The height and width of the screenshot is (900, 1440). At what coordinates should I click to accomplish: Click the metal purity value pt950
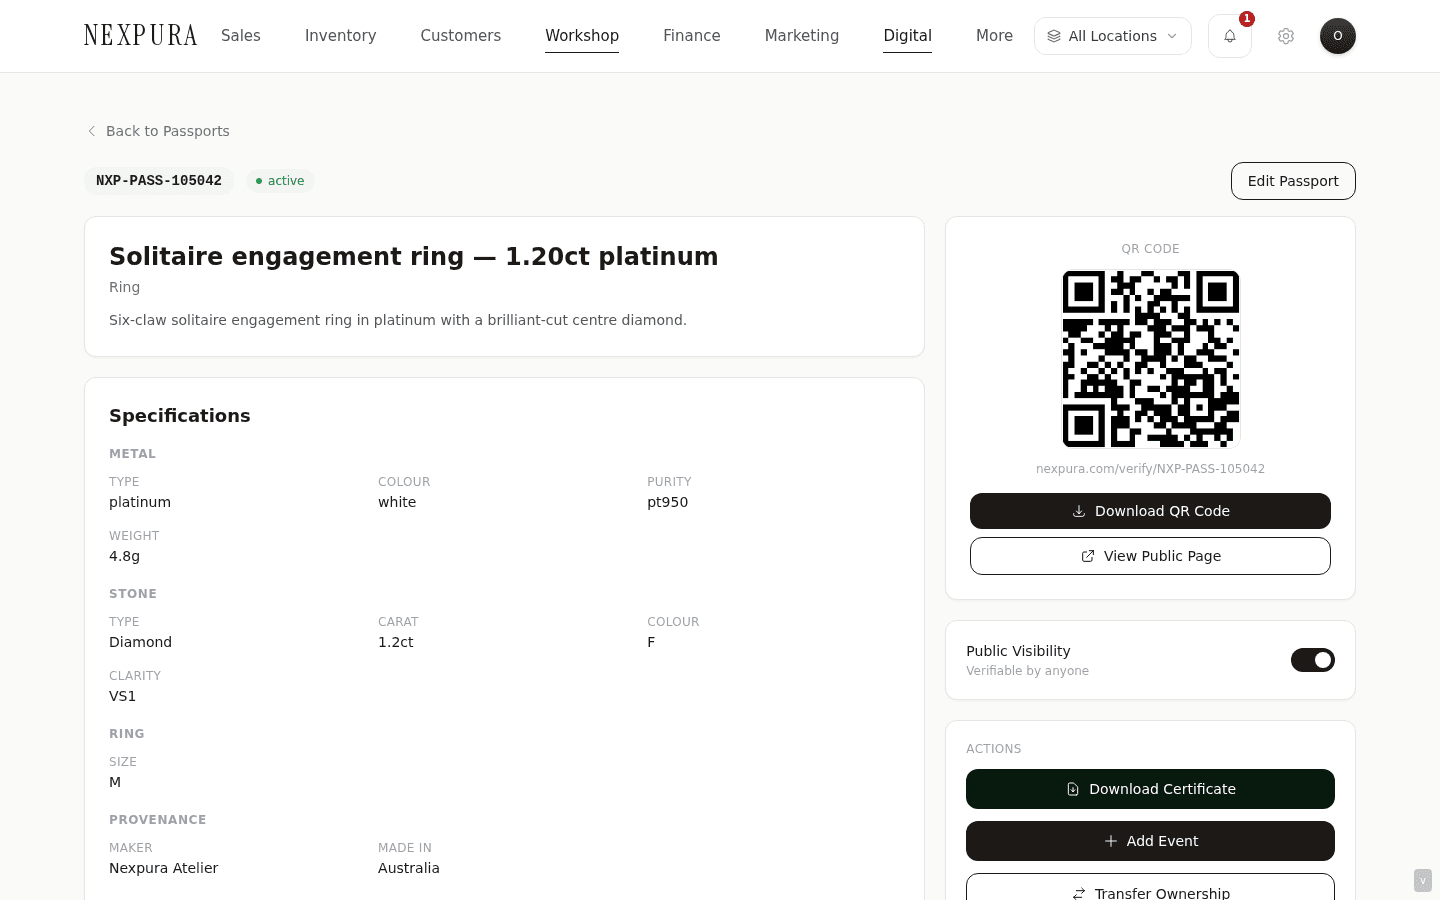pyautogui.click(x=667, y=502)
